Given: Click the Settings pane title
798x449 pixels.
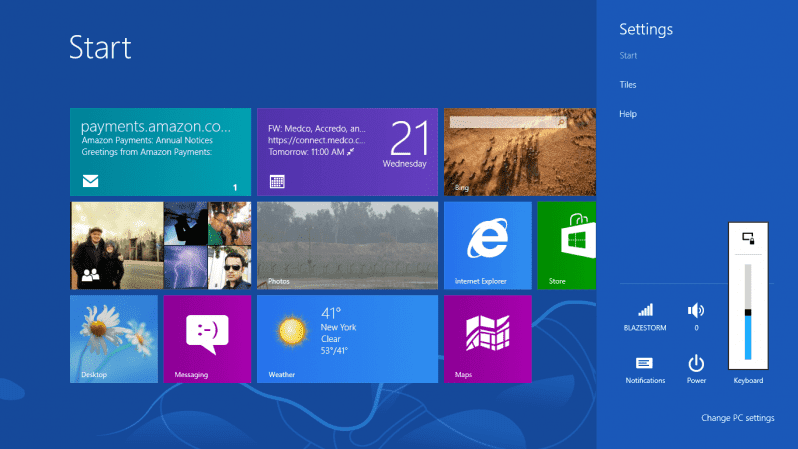Looking at the screenshot, I should (646, 30).
